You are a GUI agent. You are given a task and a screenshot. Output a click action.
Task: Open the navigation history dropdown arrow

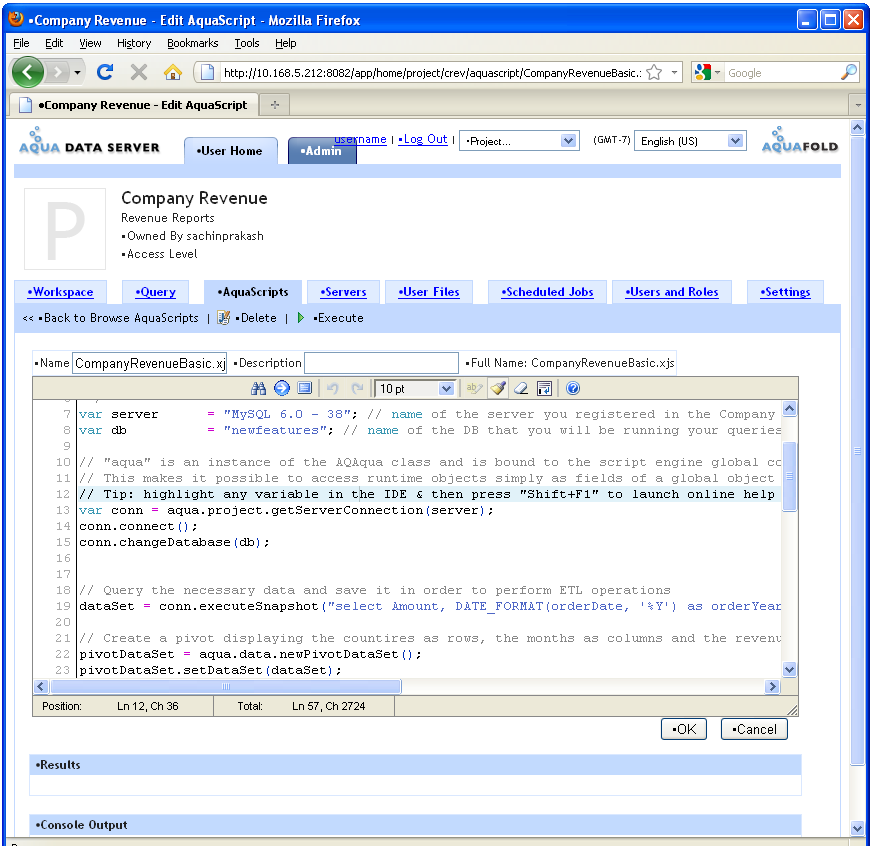pyautogui.click(x=77, y=72)
